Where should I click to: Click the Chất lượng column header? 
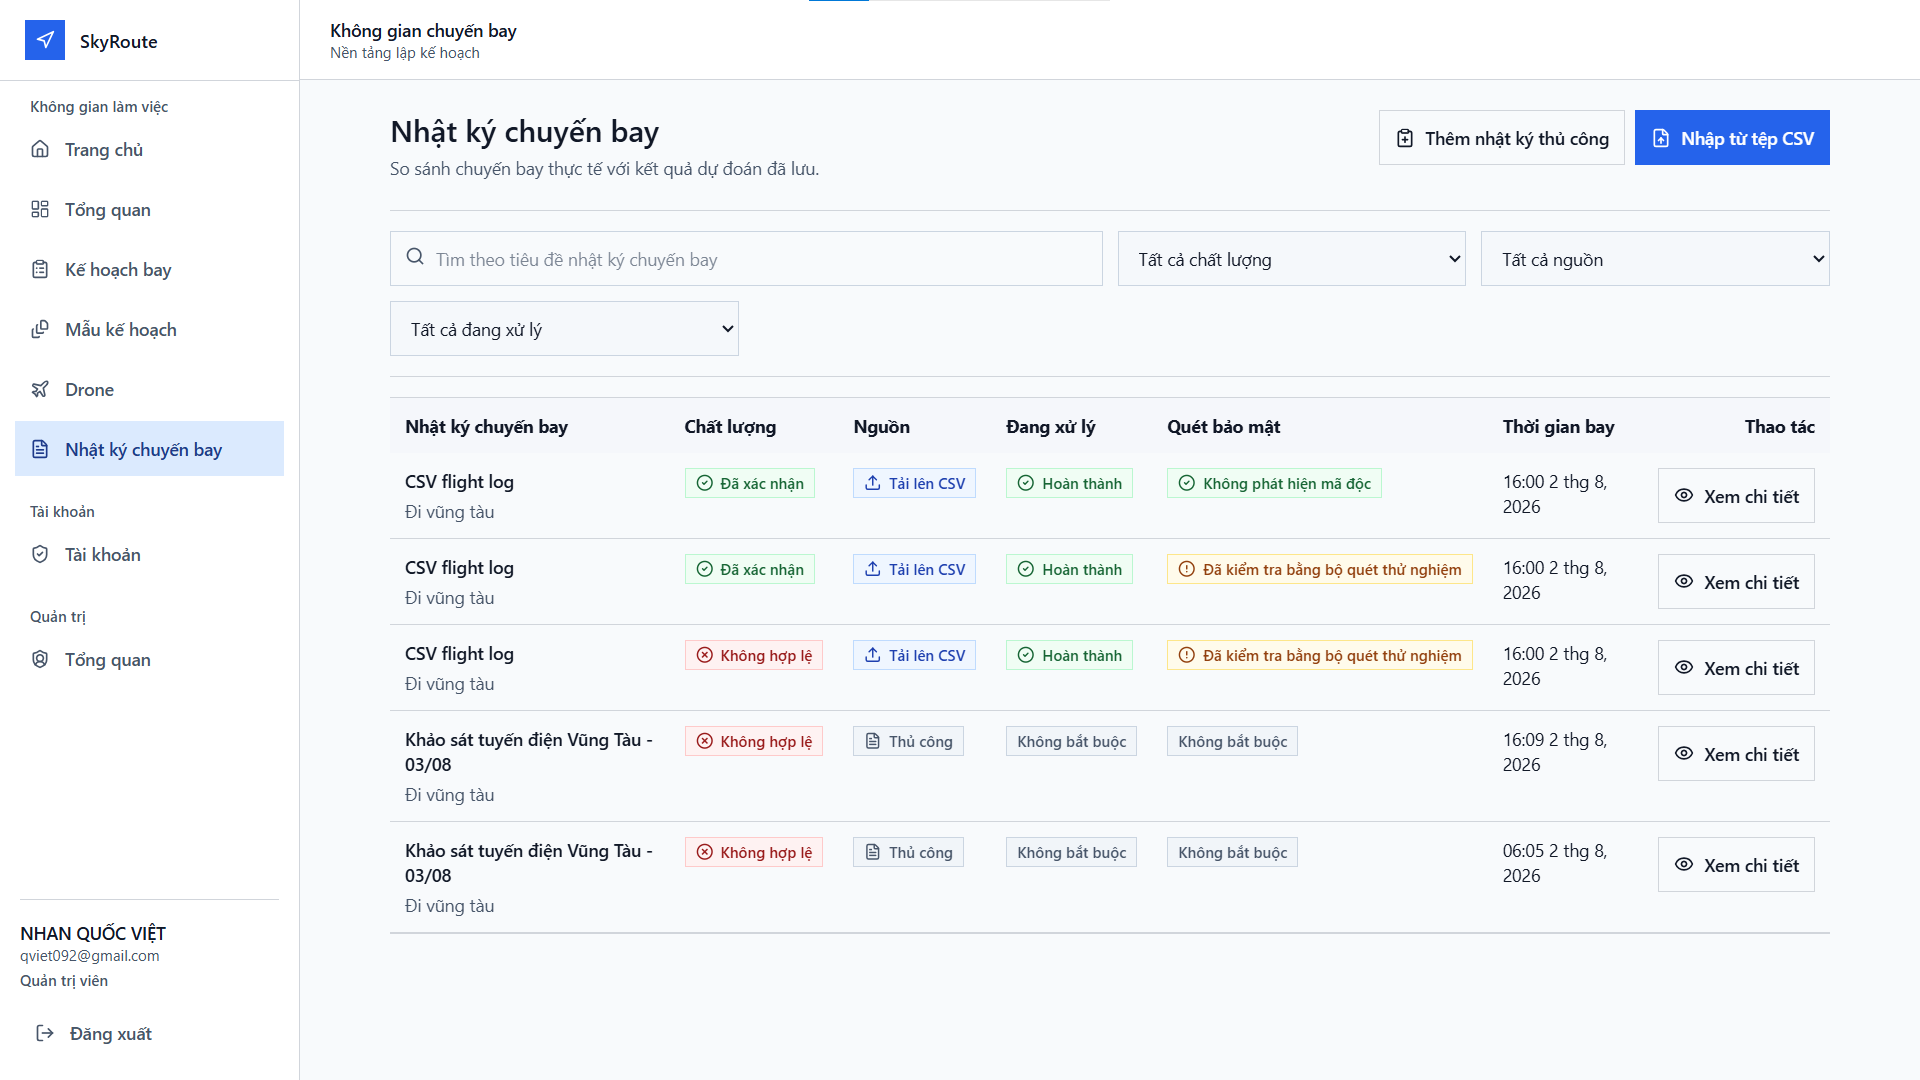point(730,426)
